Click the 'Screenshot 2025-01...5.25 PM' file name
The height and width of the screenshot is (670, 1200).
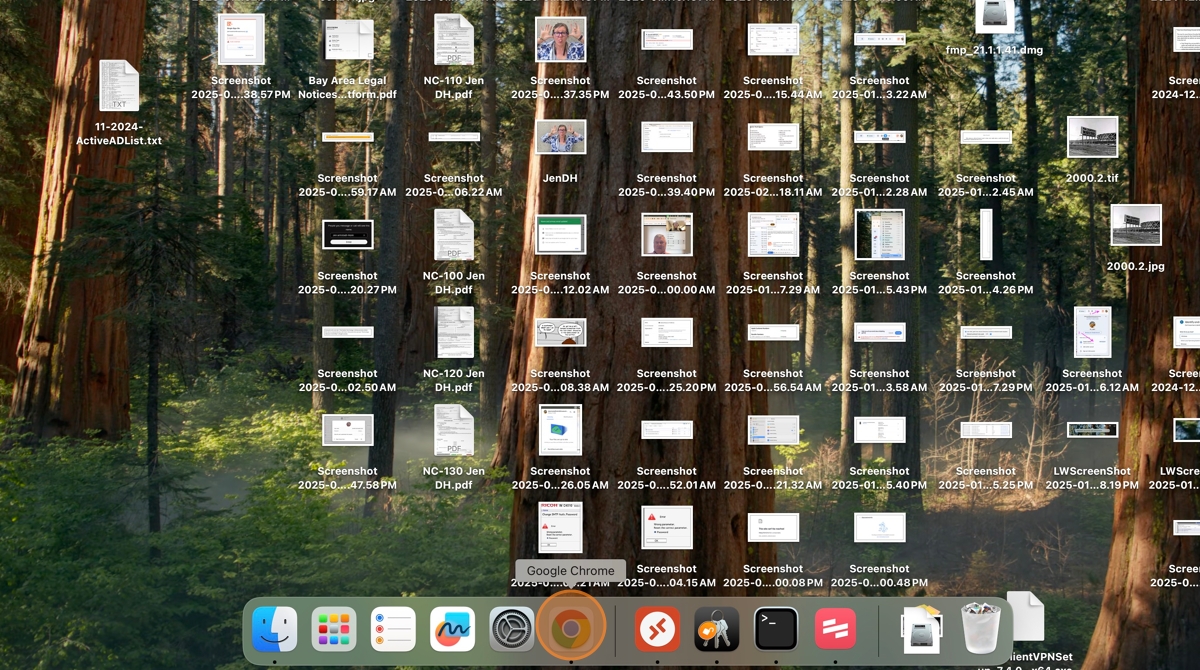point(986,478)
